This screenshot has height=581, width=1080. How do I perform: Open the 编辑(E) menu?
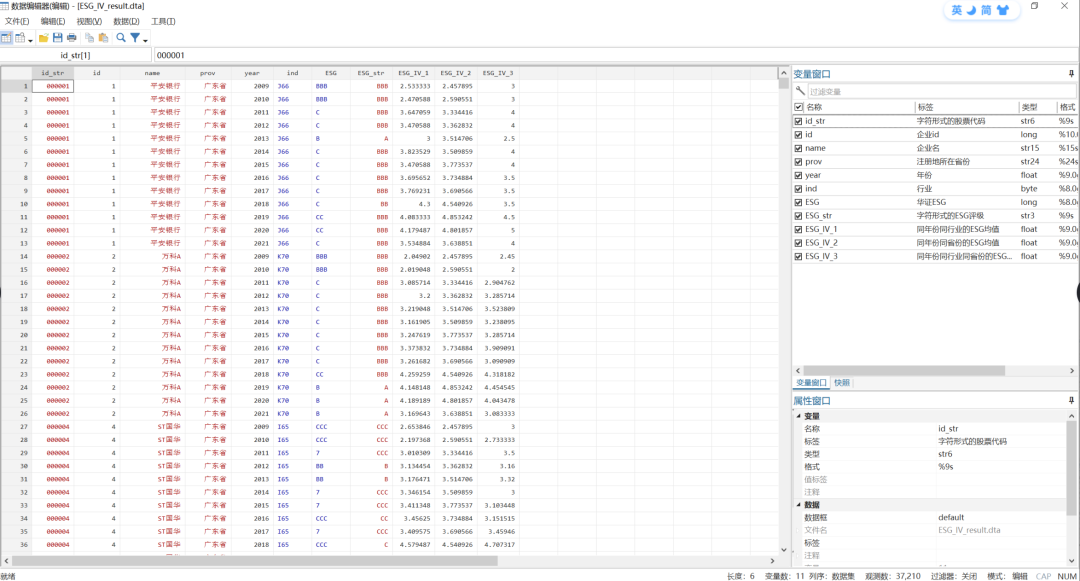[52, 21]
